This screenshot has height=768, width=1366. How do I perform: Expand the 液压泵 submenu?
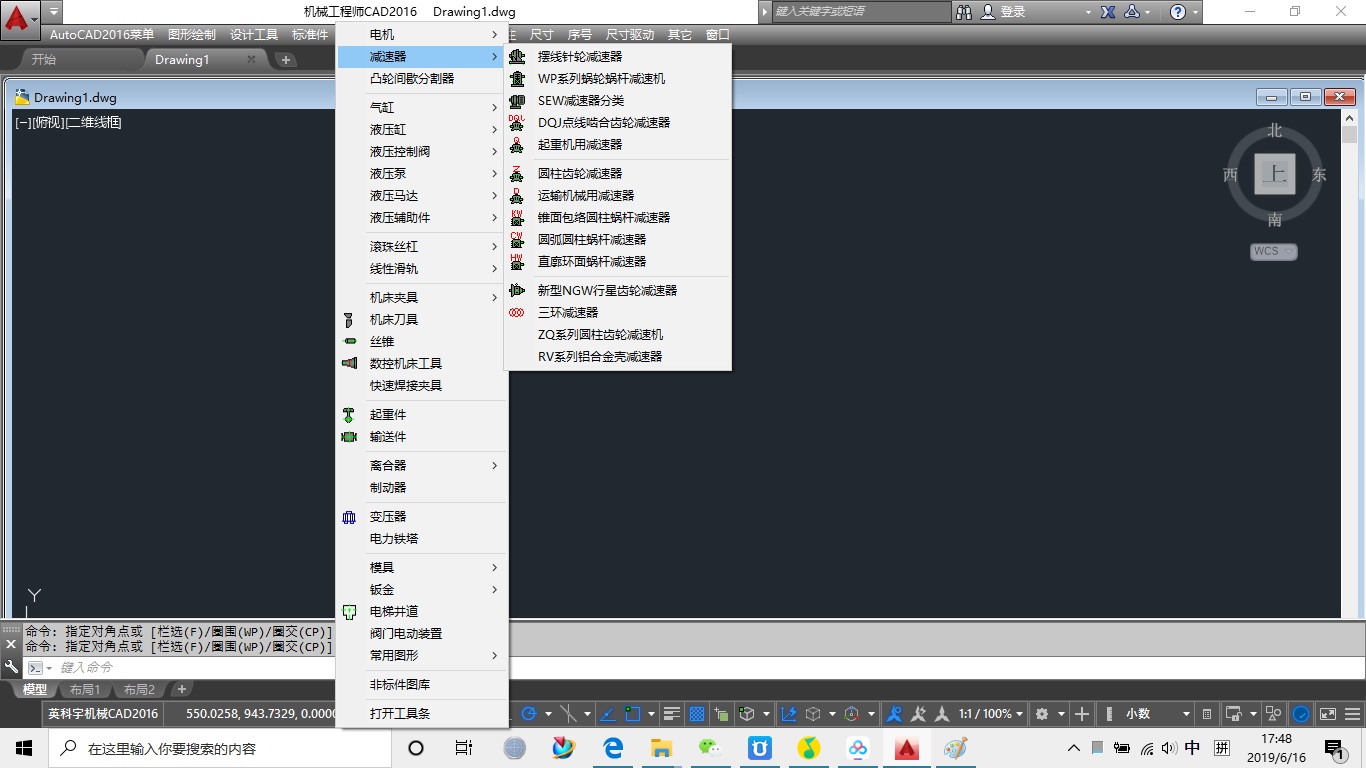click(422, 174)
